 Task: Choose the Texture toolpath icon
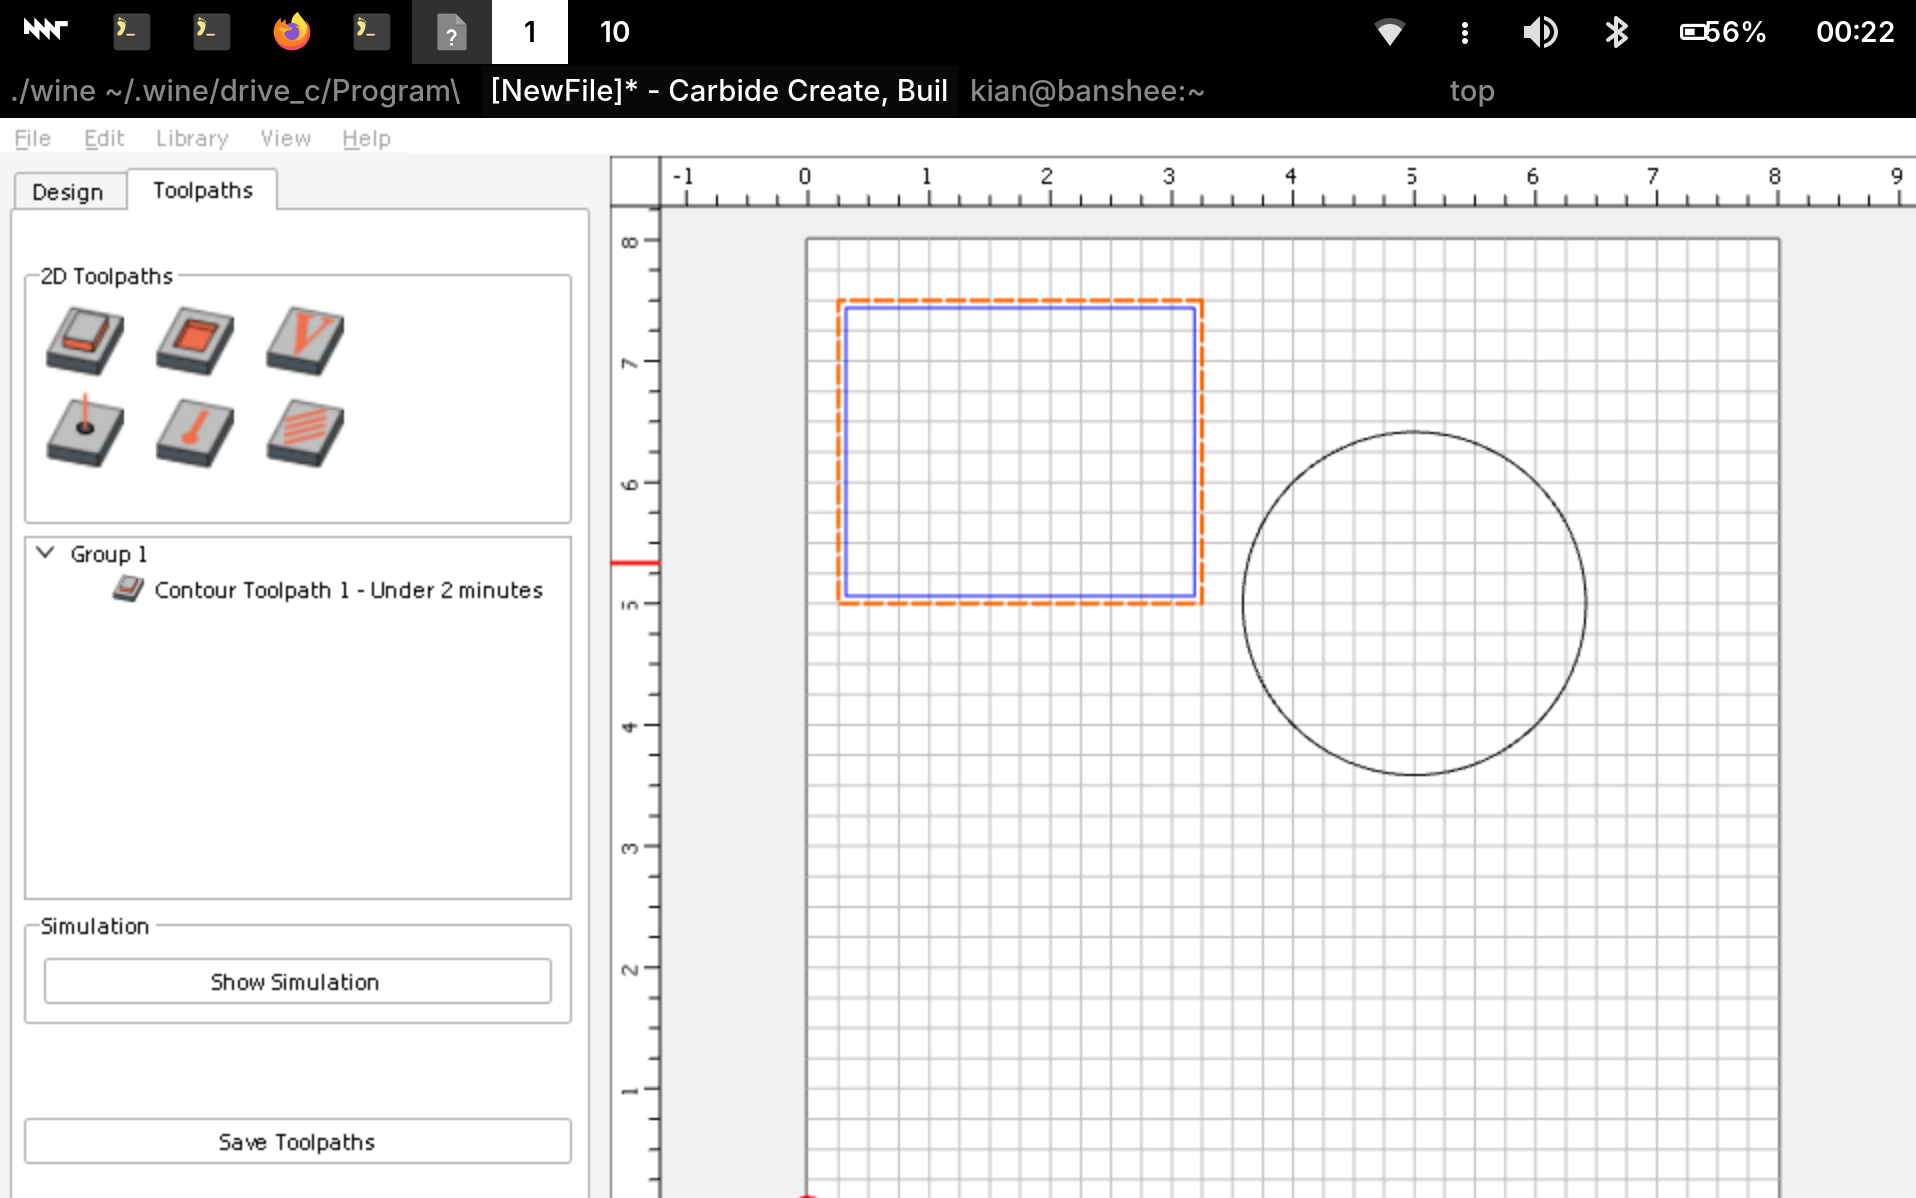click(305, 432)
